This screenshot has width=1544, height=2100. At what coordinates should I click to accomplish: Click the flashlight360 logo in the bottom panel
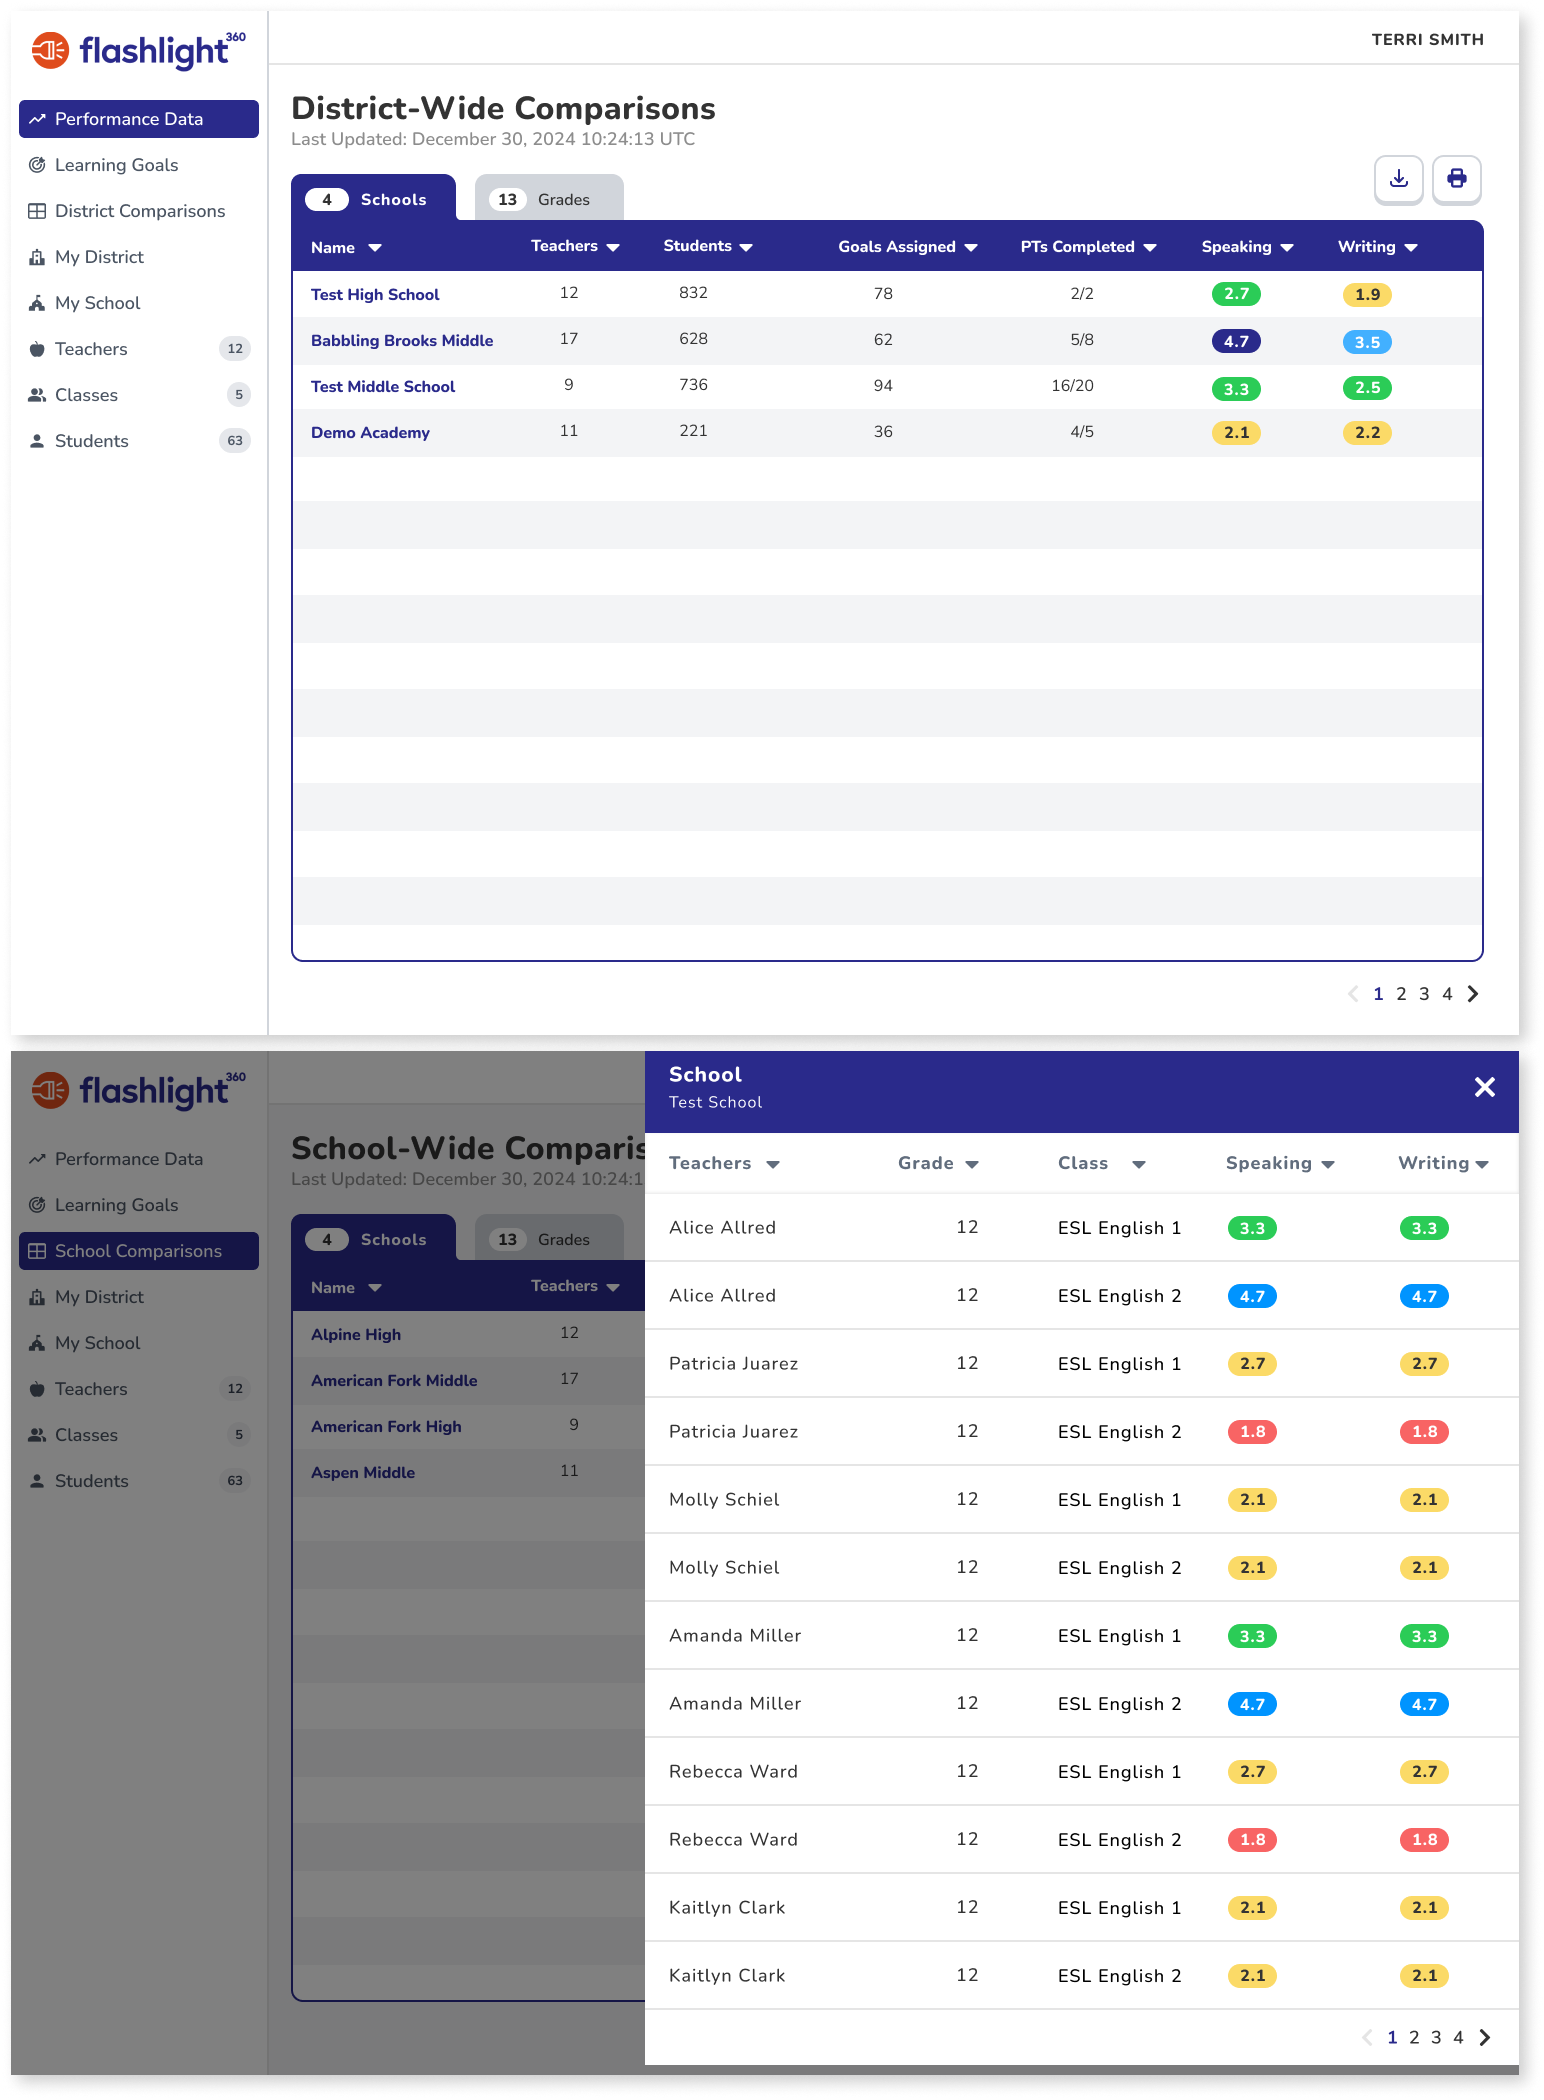pos(139,1090)
